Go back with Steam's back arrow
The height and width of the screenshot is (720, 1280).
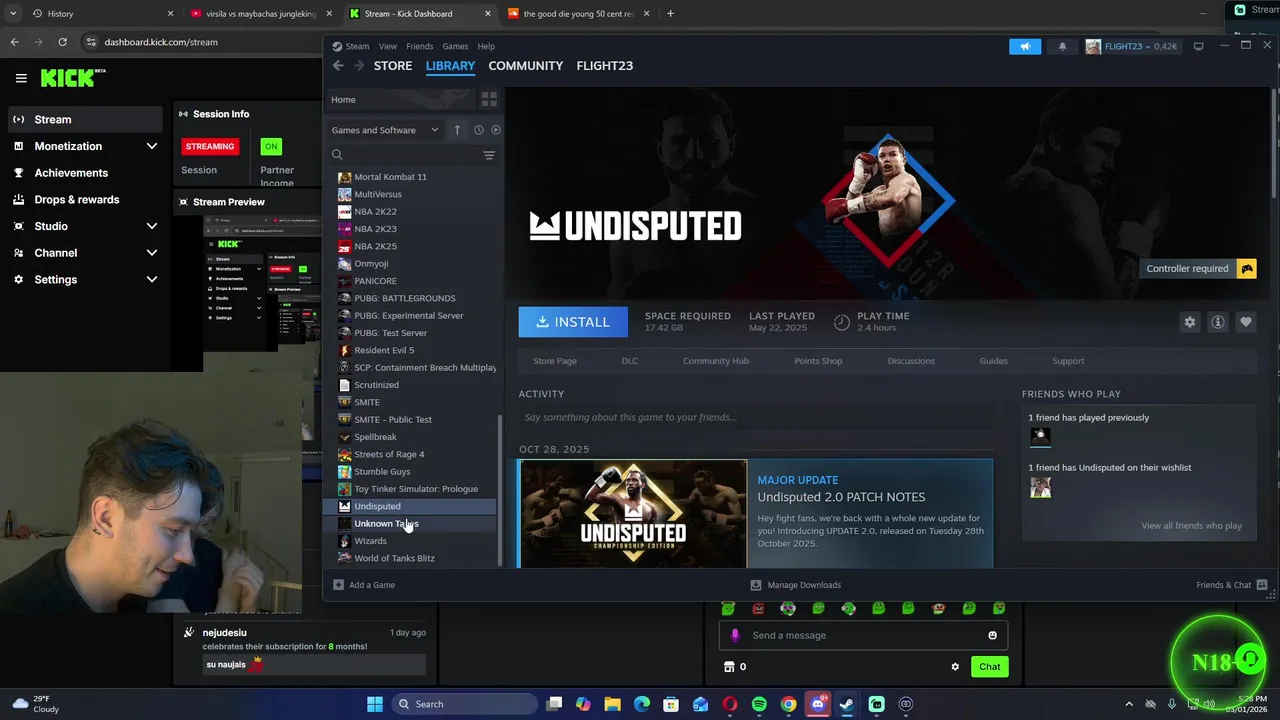click(x=338, y=66)
